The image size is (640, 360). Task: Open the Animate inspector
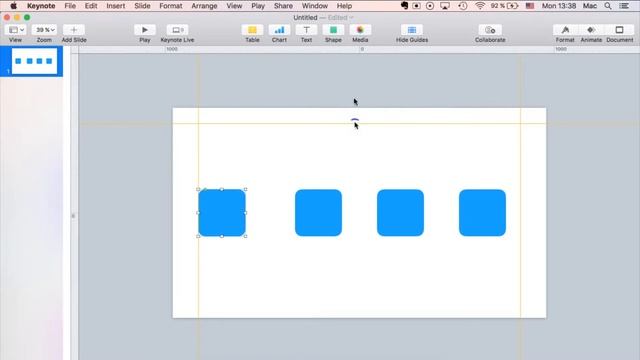tap(591, 30)
